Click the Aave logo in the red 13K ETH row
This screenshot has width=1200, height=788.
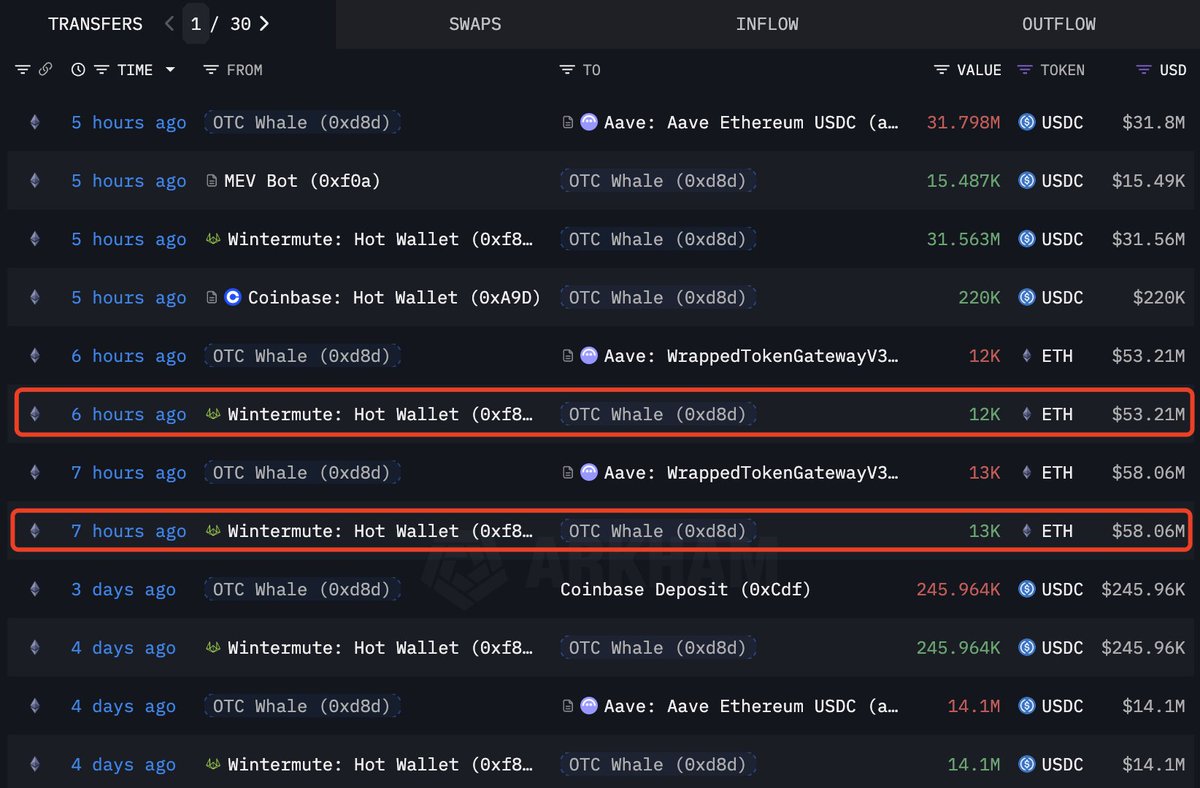click(589, 473)
